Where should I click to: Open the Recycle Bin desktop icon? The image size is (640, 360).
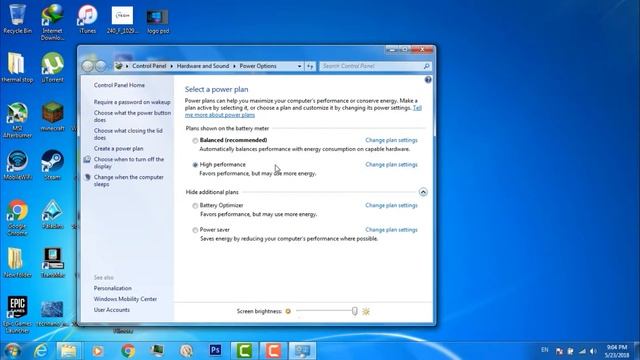(x=17, y=19)
